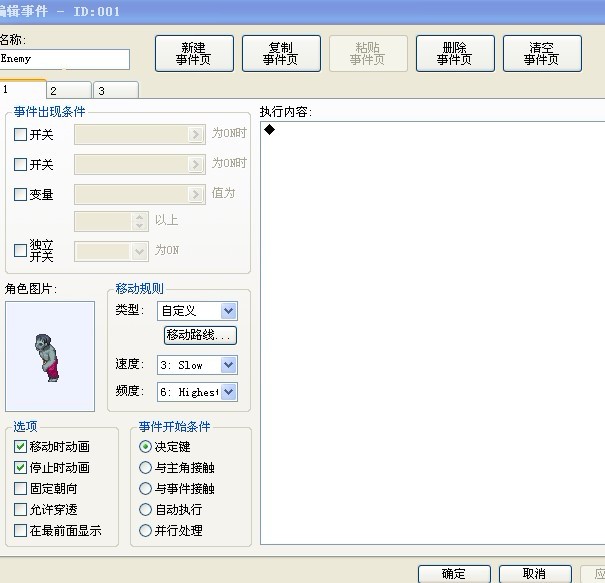Enable the first 开关 condition checkbox
This screenshot has height=583, width=605.
pos(20,135)
